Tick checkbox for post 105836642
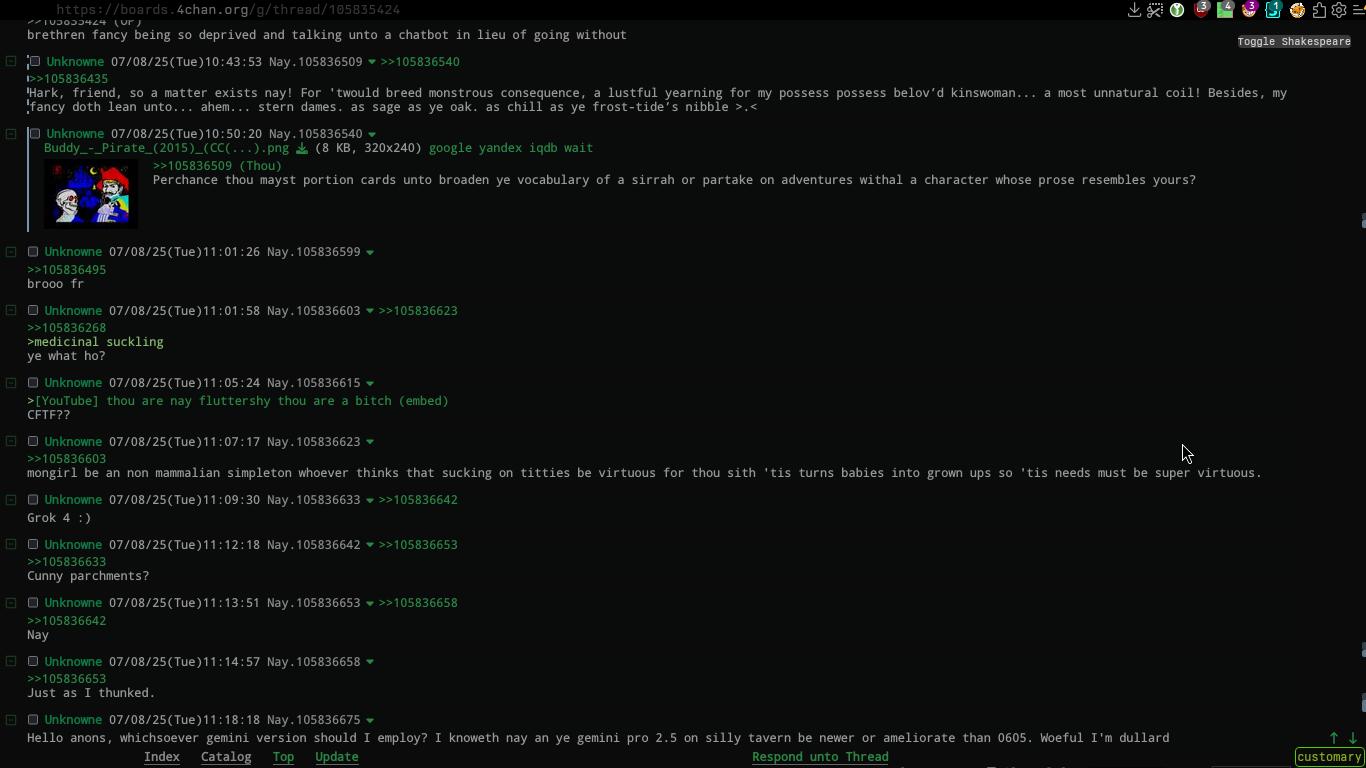The image size is (1366, 768). click(33, 545)
